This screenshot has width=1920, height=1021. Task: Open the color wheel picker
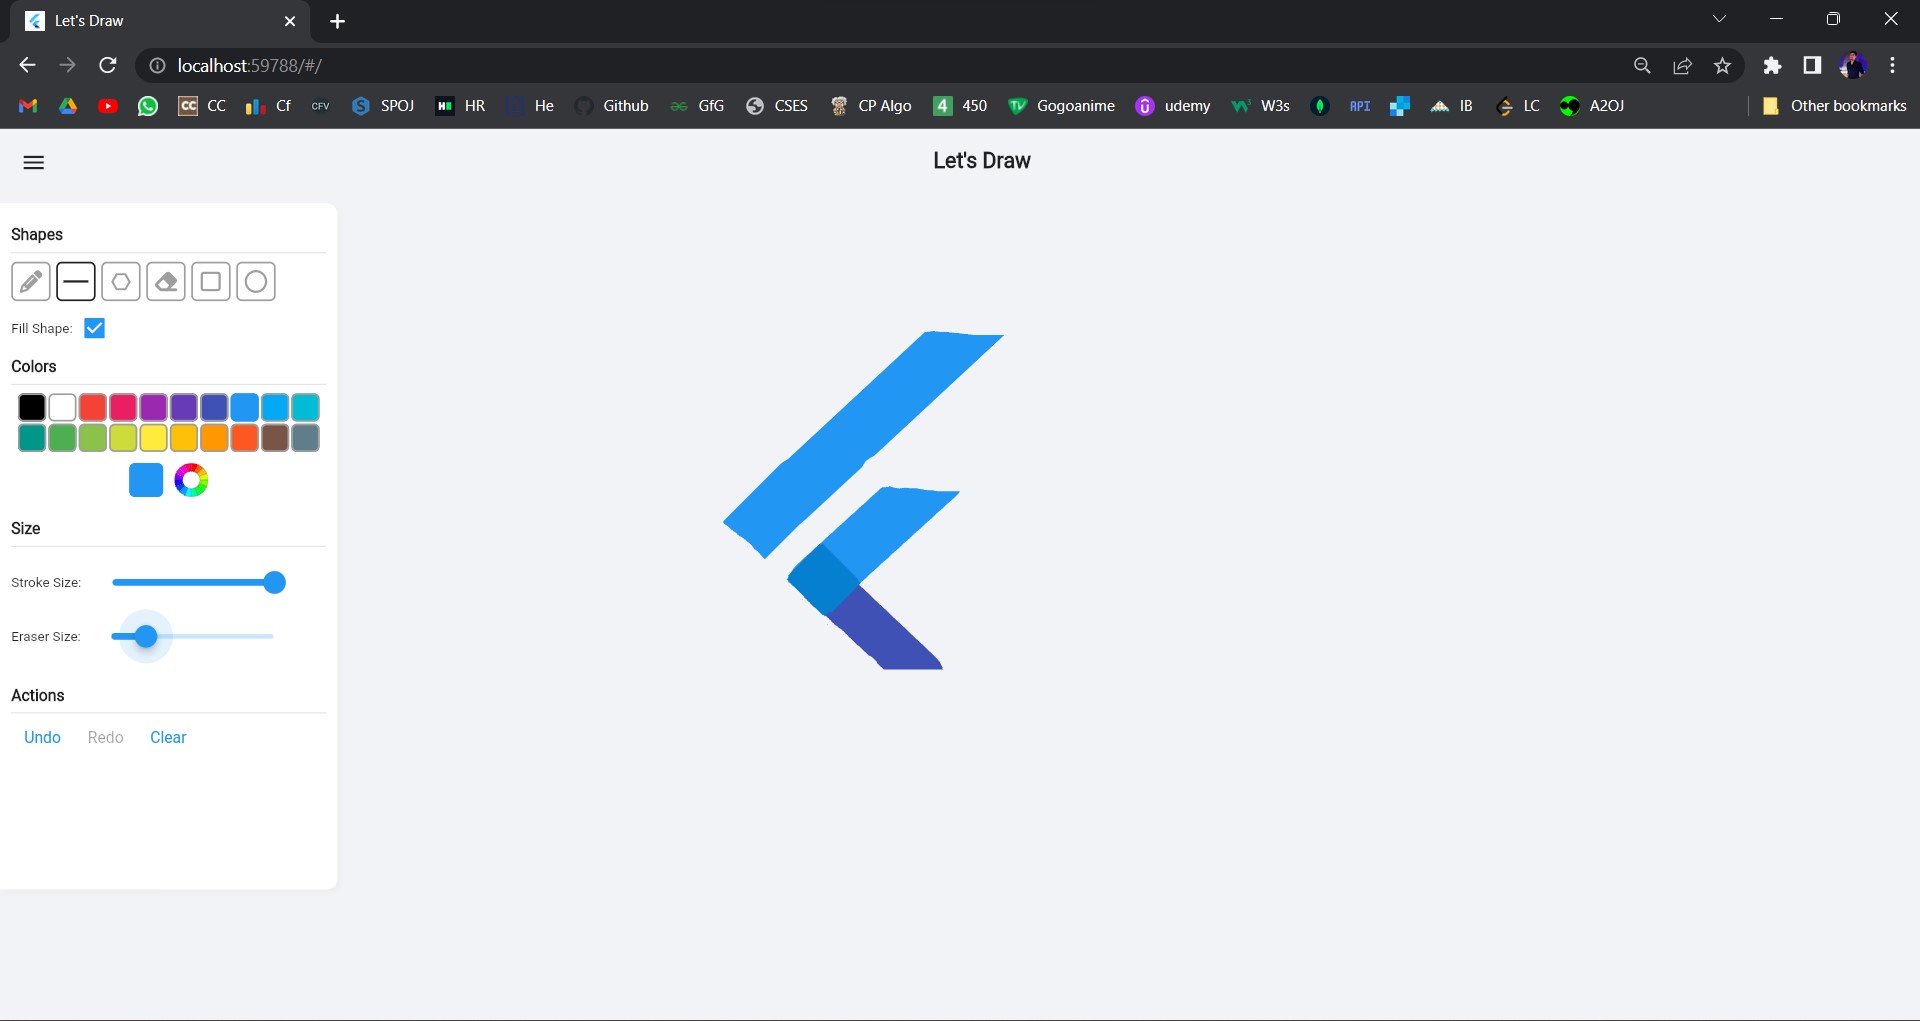pos(191,481)
